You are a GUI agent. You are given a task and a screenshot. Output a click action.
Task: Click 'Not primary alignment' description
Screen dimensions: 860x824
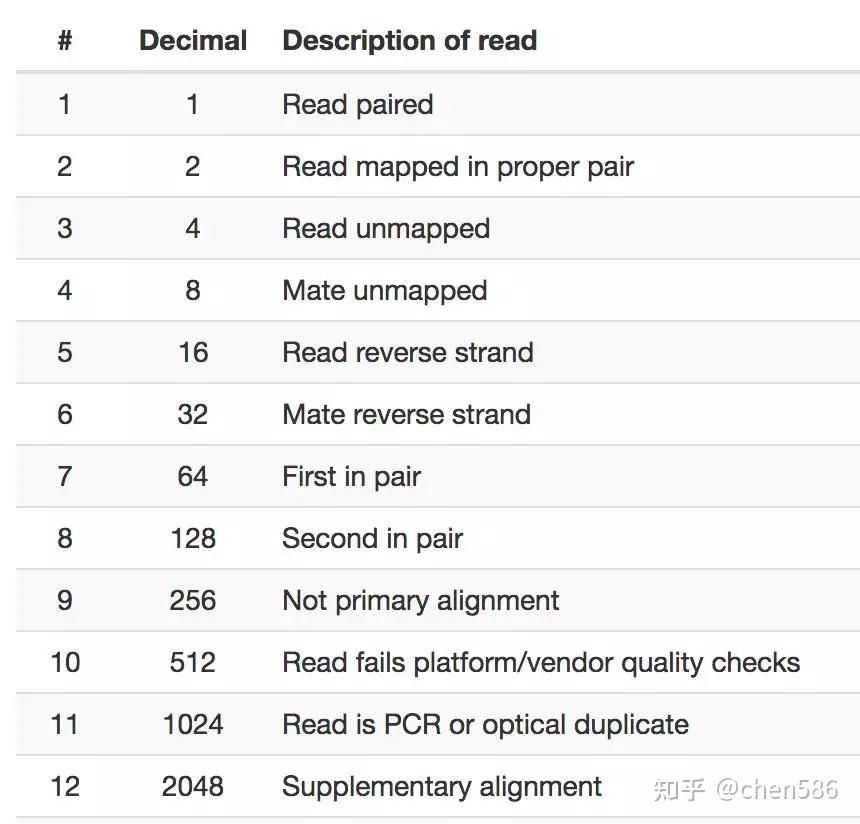point(420,600)
